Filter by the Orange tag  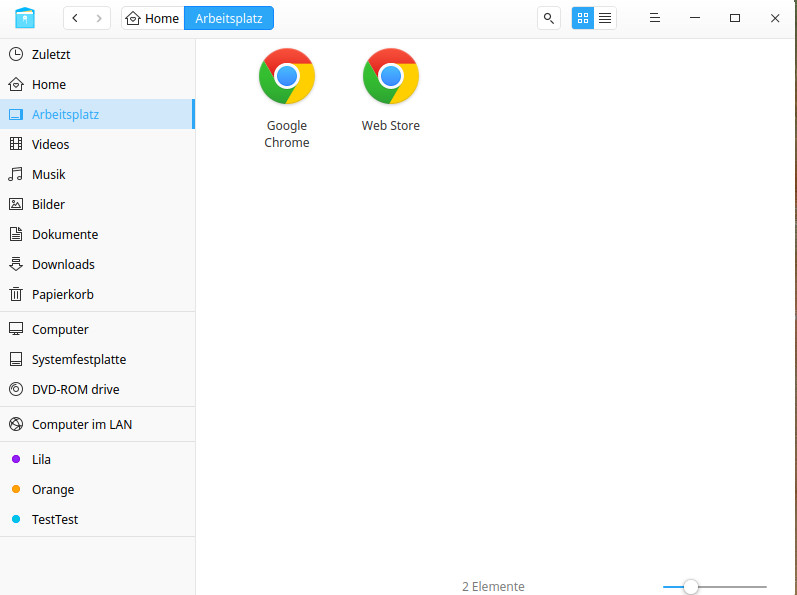pyautogui.click(x=98, y=489)
